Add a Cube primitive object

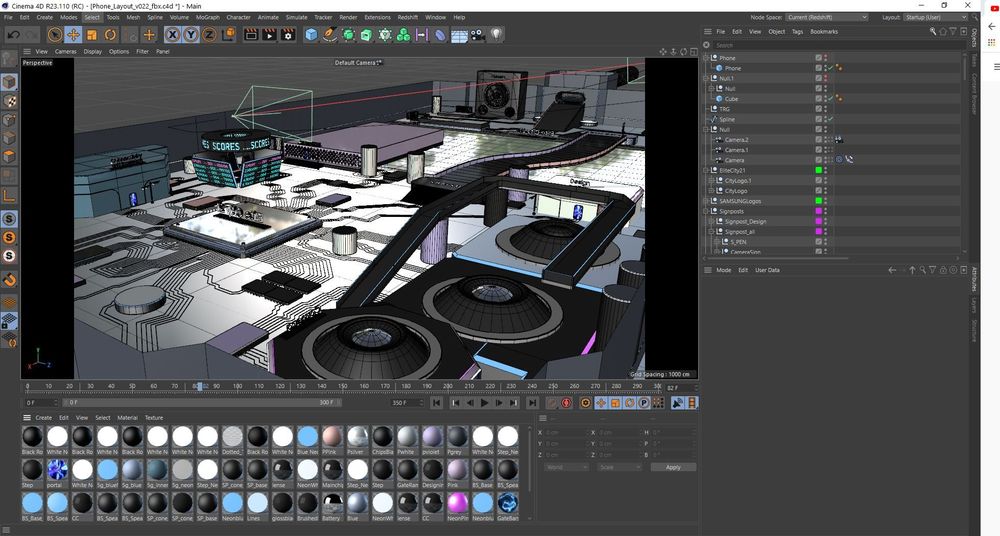pyautogui.click(x=311, y=35)
